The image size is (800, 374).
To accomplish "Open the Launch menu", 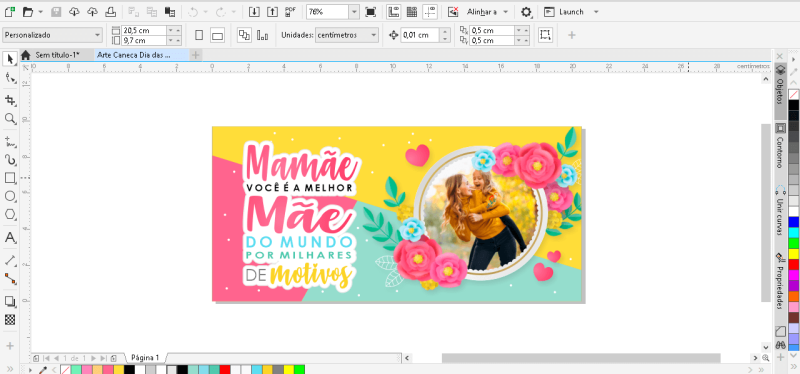I will (x=571, y=11).
